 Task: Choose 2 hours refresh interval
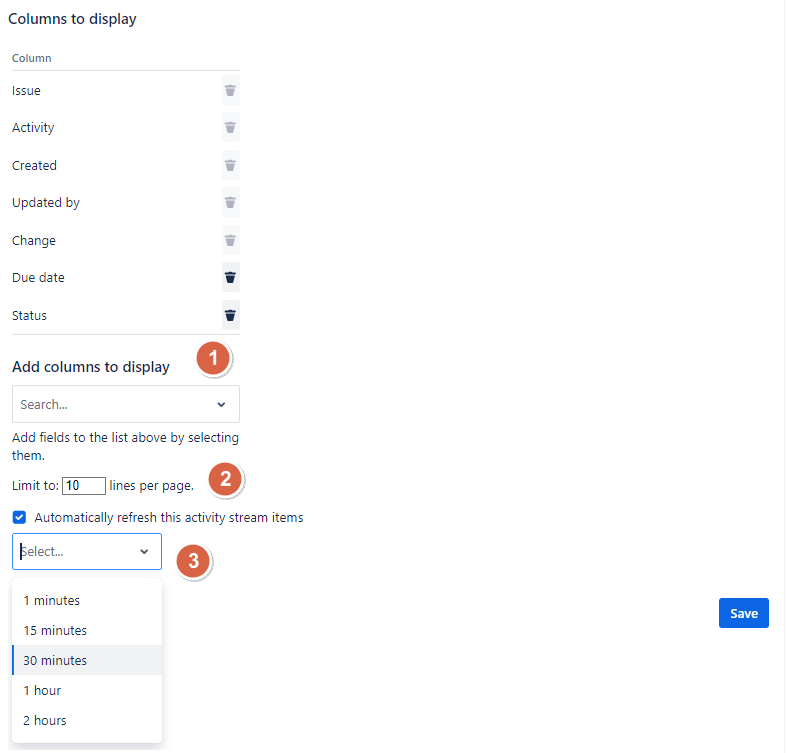(x=45, y=721)
